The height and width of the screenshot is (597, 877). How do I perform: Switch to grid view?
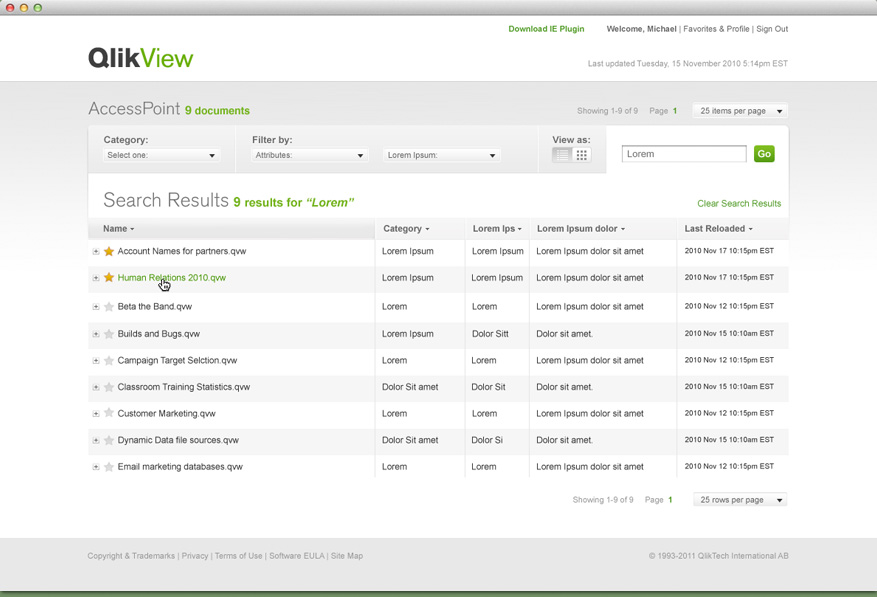coord(580,153)
